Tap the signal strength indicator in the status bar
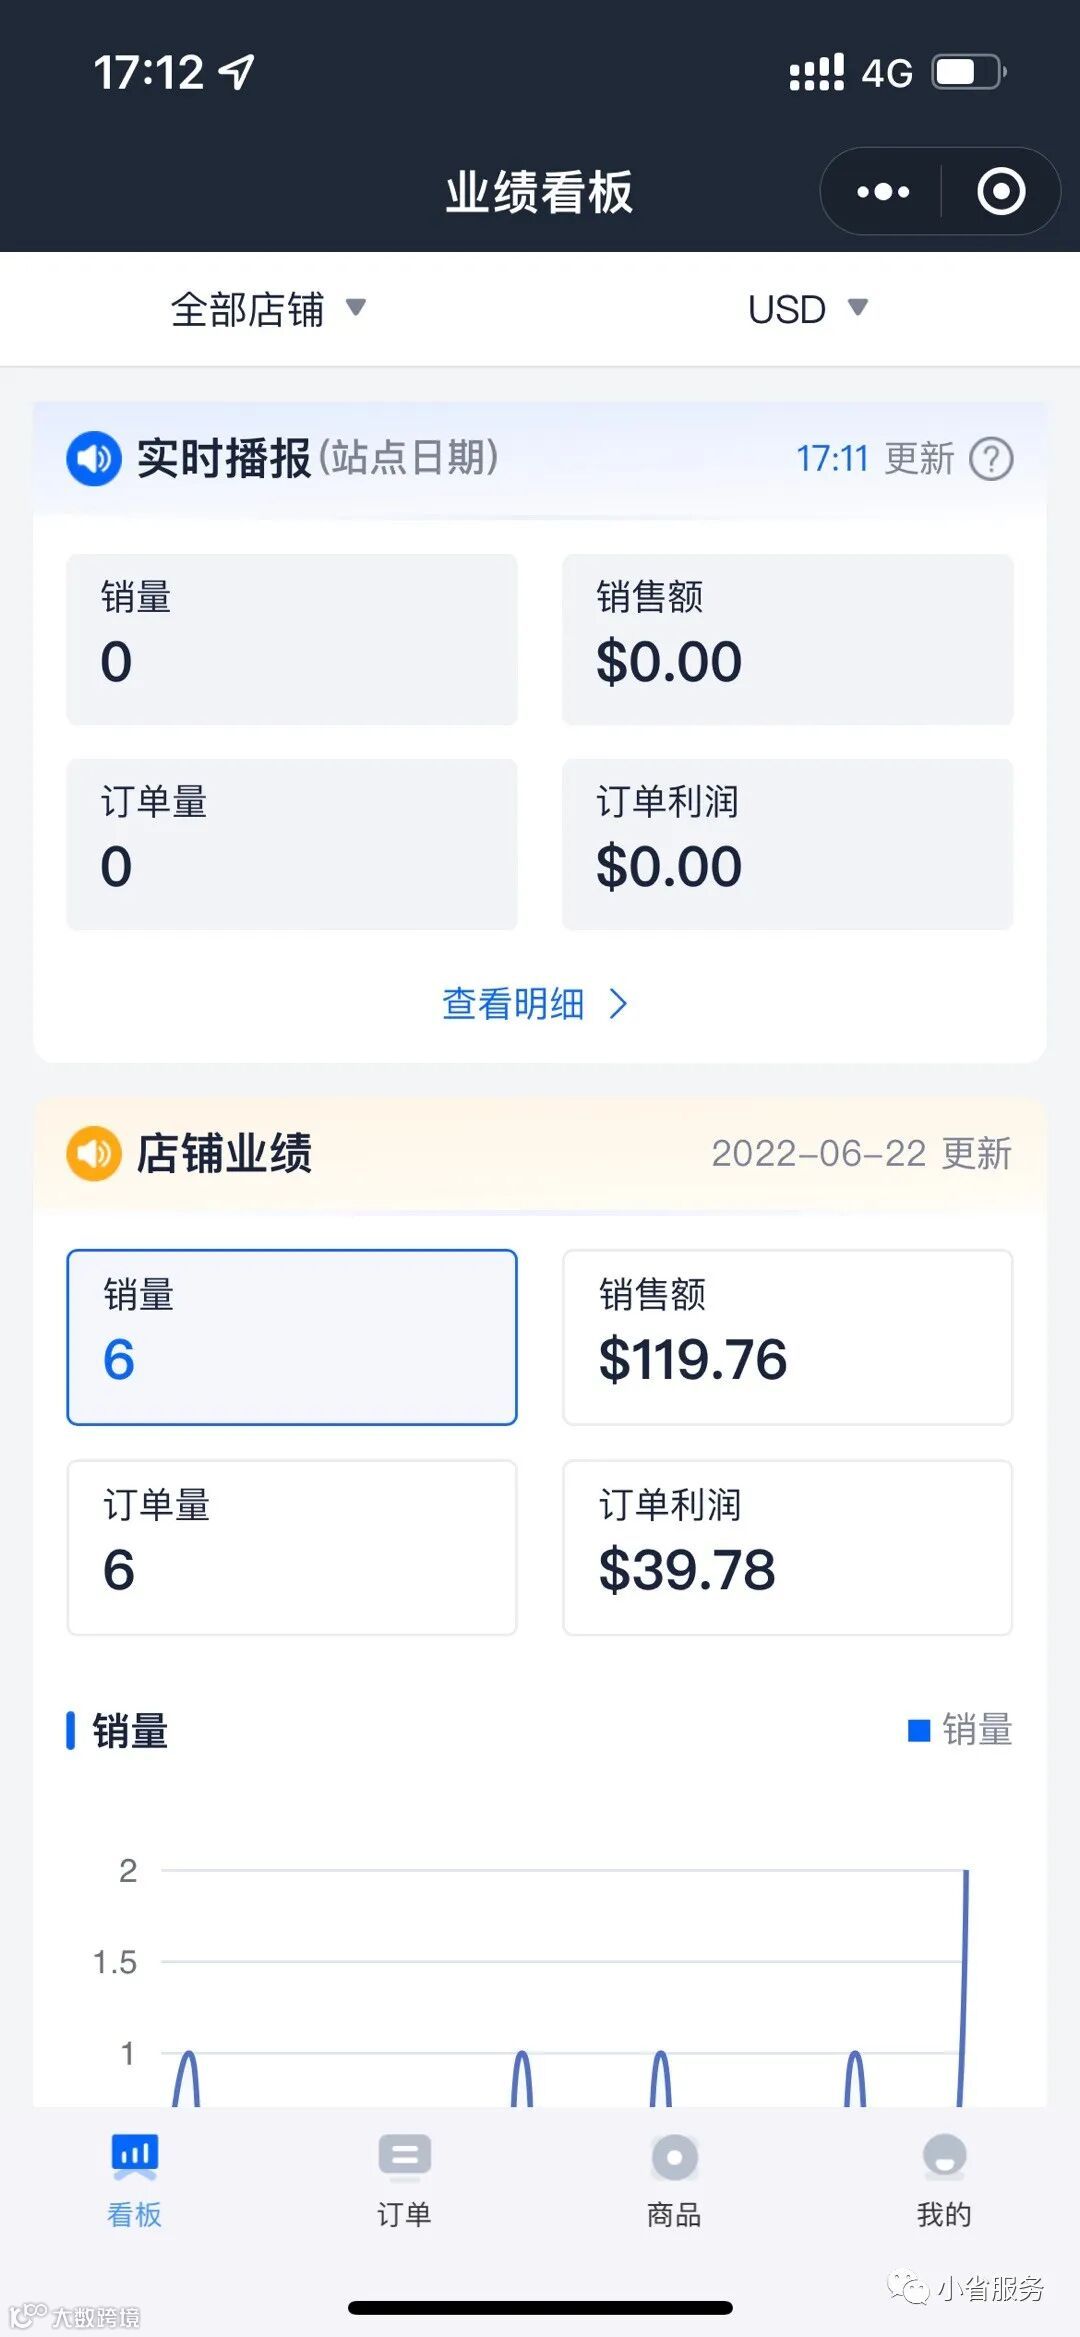This screenshot has width=1080, height=2337. tap(816, 72)
